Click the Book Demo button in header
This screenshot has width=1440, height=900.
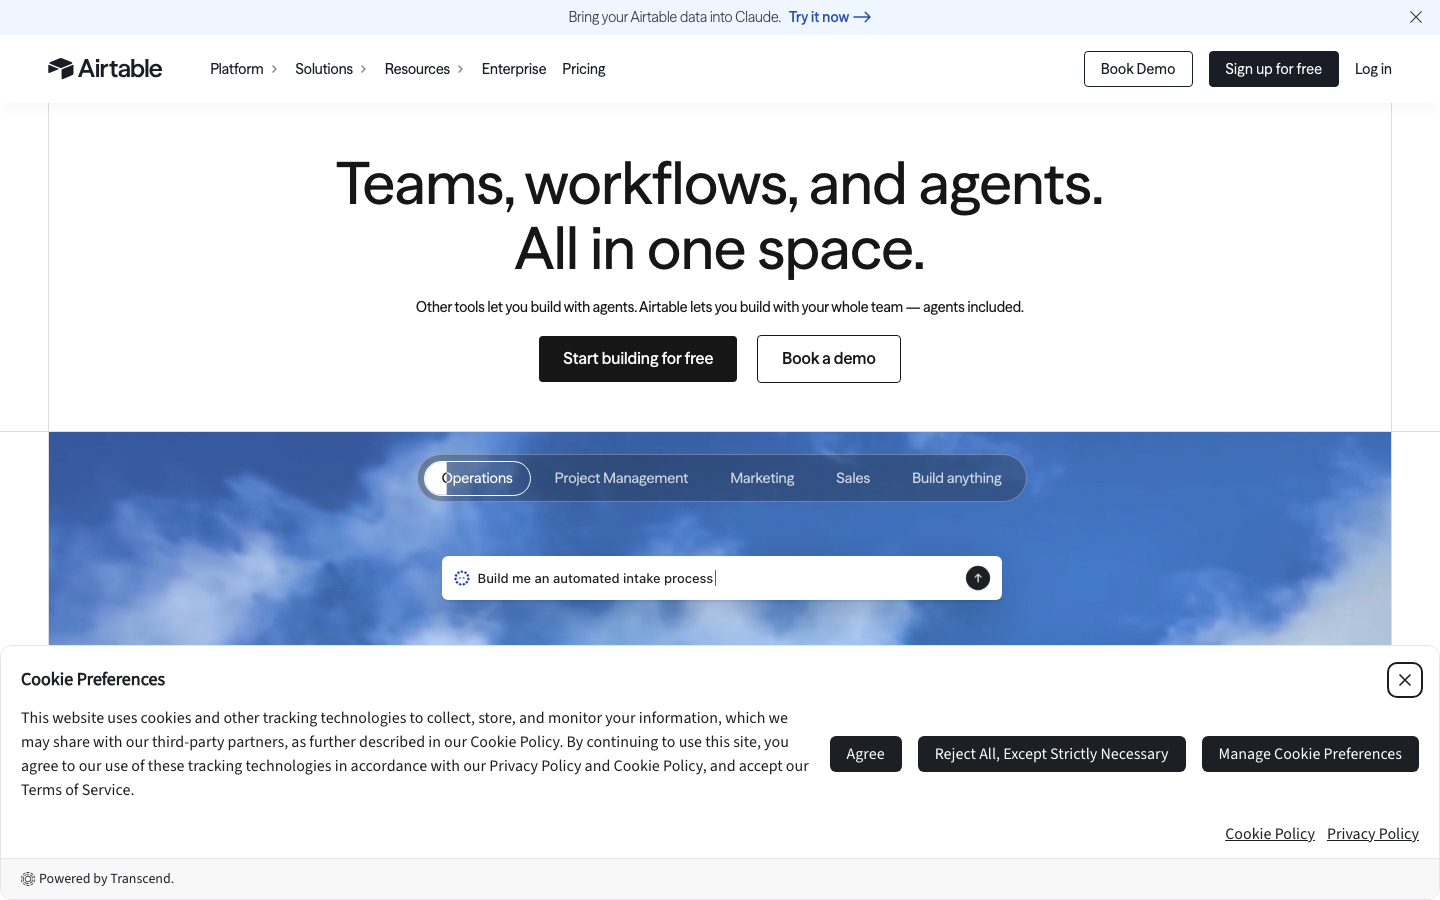(x=1138, y=69)
